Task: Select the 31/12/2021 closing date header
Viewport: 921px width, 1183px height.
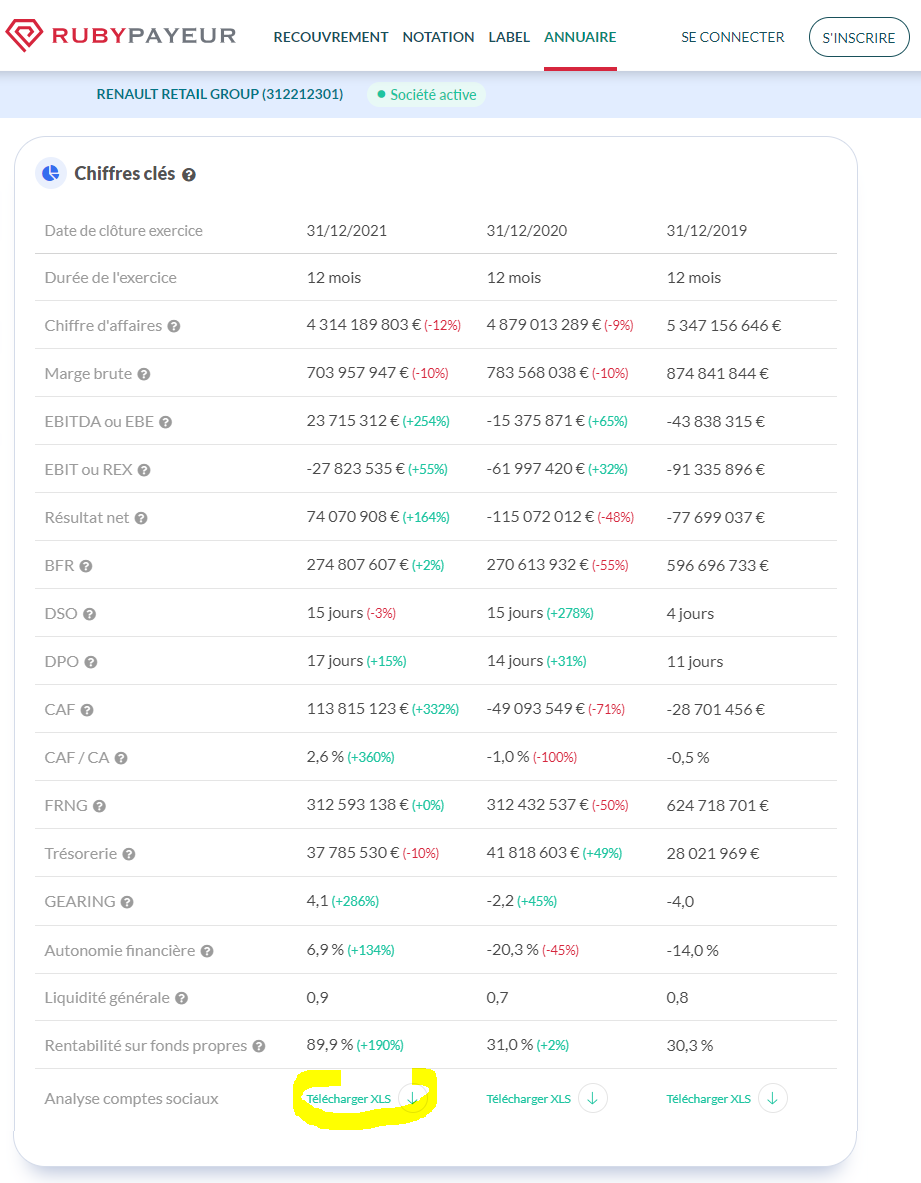Action: [346, 231]
